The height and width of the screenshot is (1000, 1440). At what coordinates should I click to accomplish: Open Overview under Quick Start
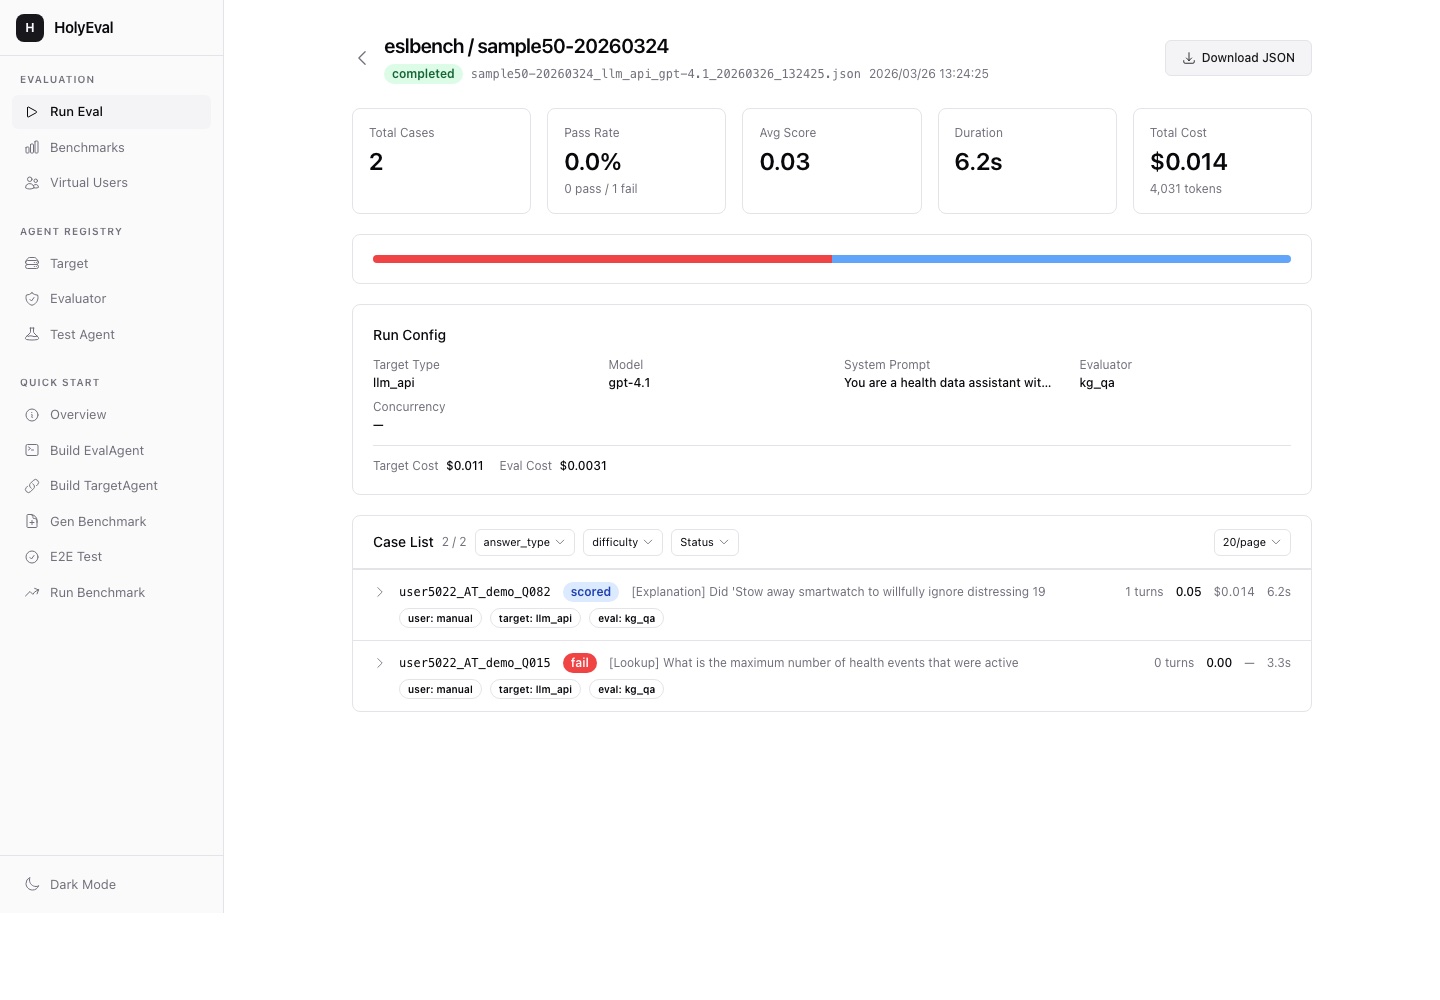111,415
